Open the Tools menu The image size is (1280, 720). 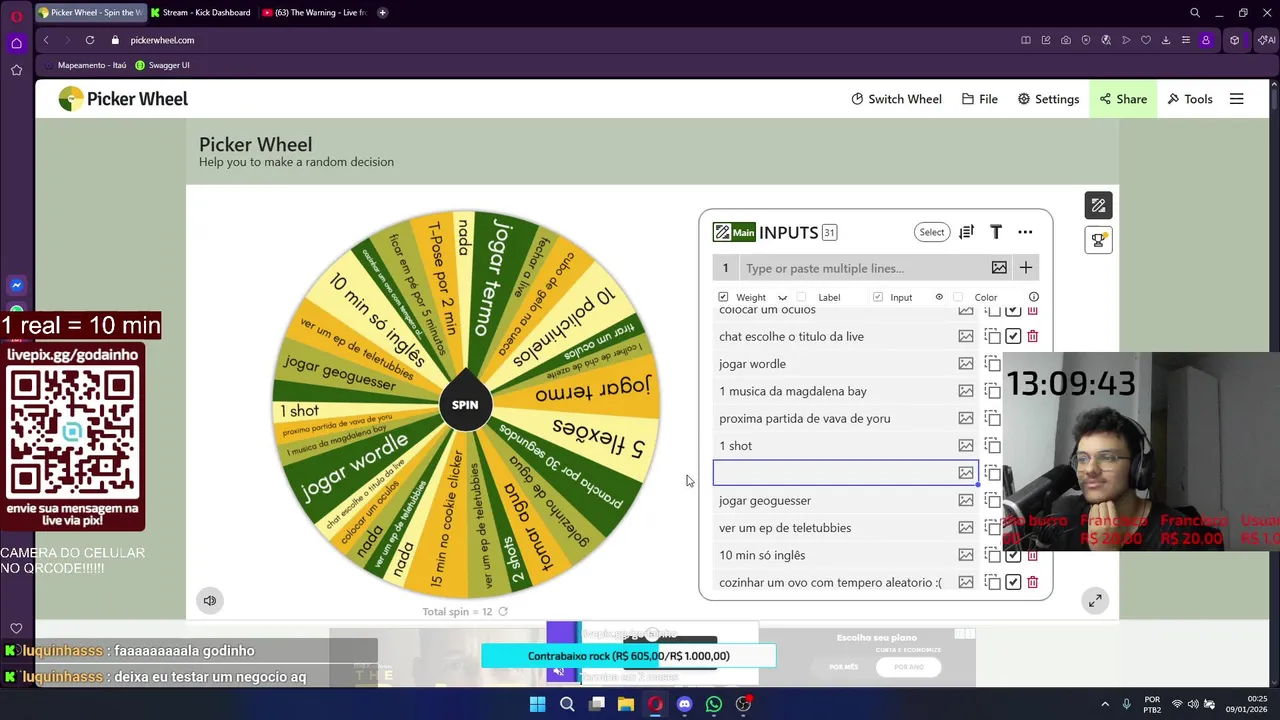coord(1190,99)
